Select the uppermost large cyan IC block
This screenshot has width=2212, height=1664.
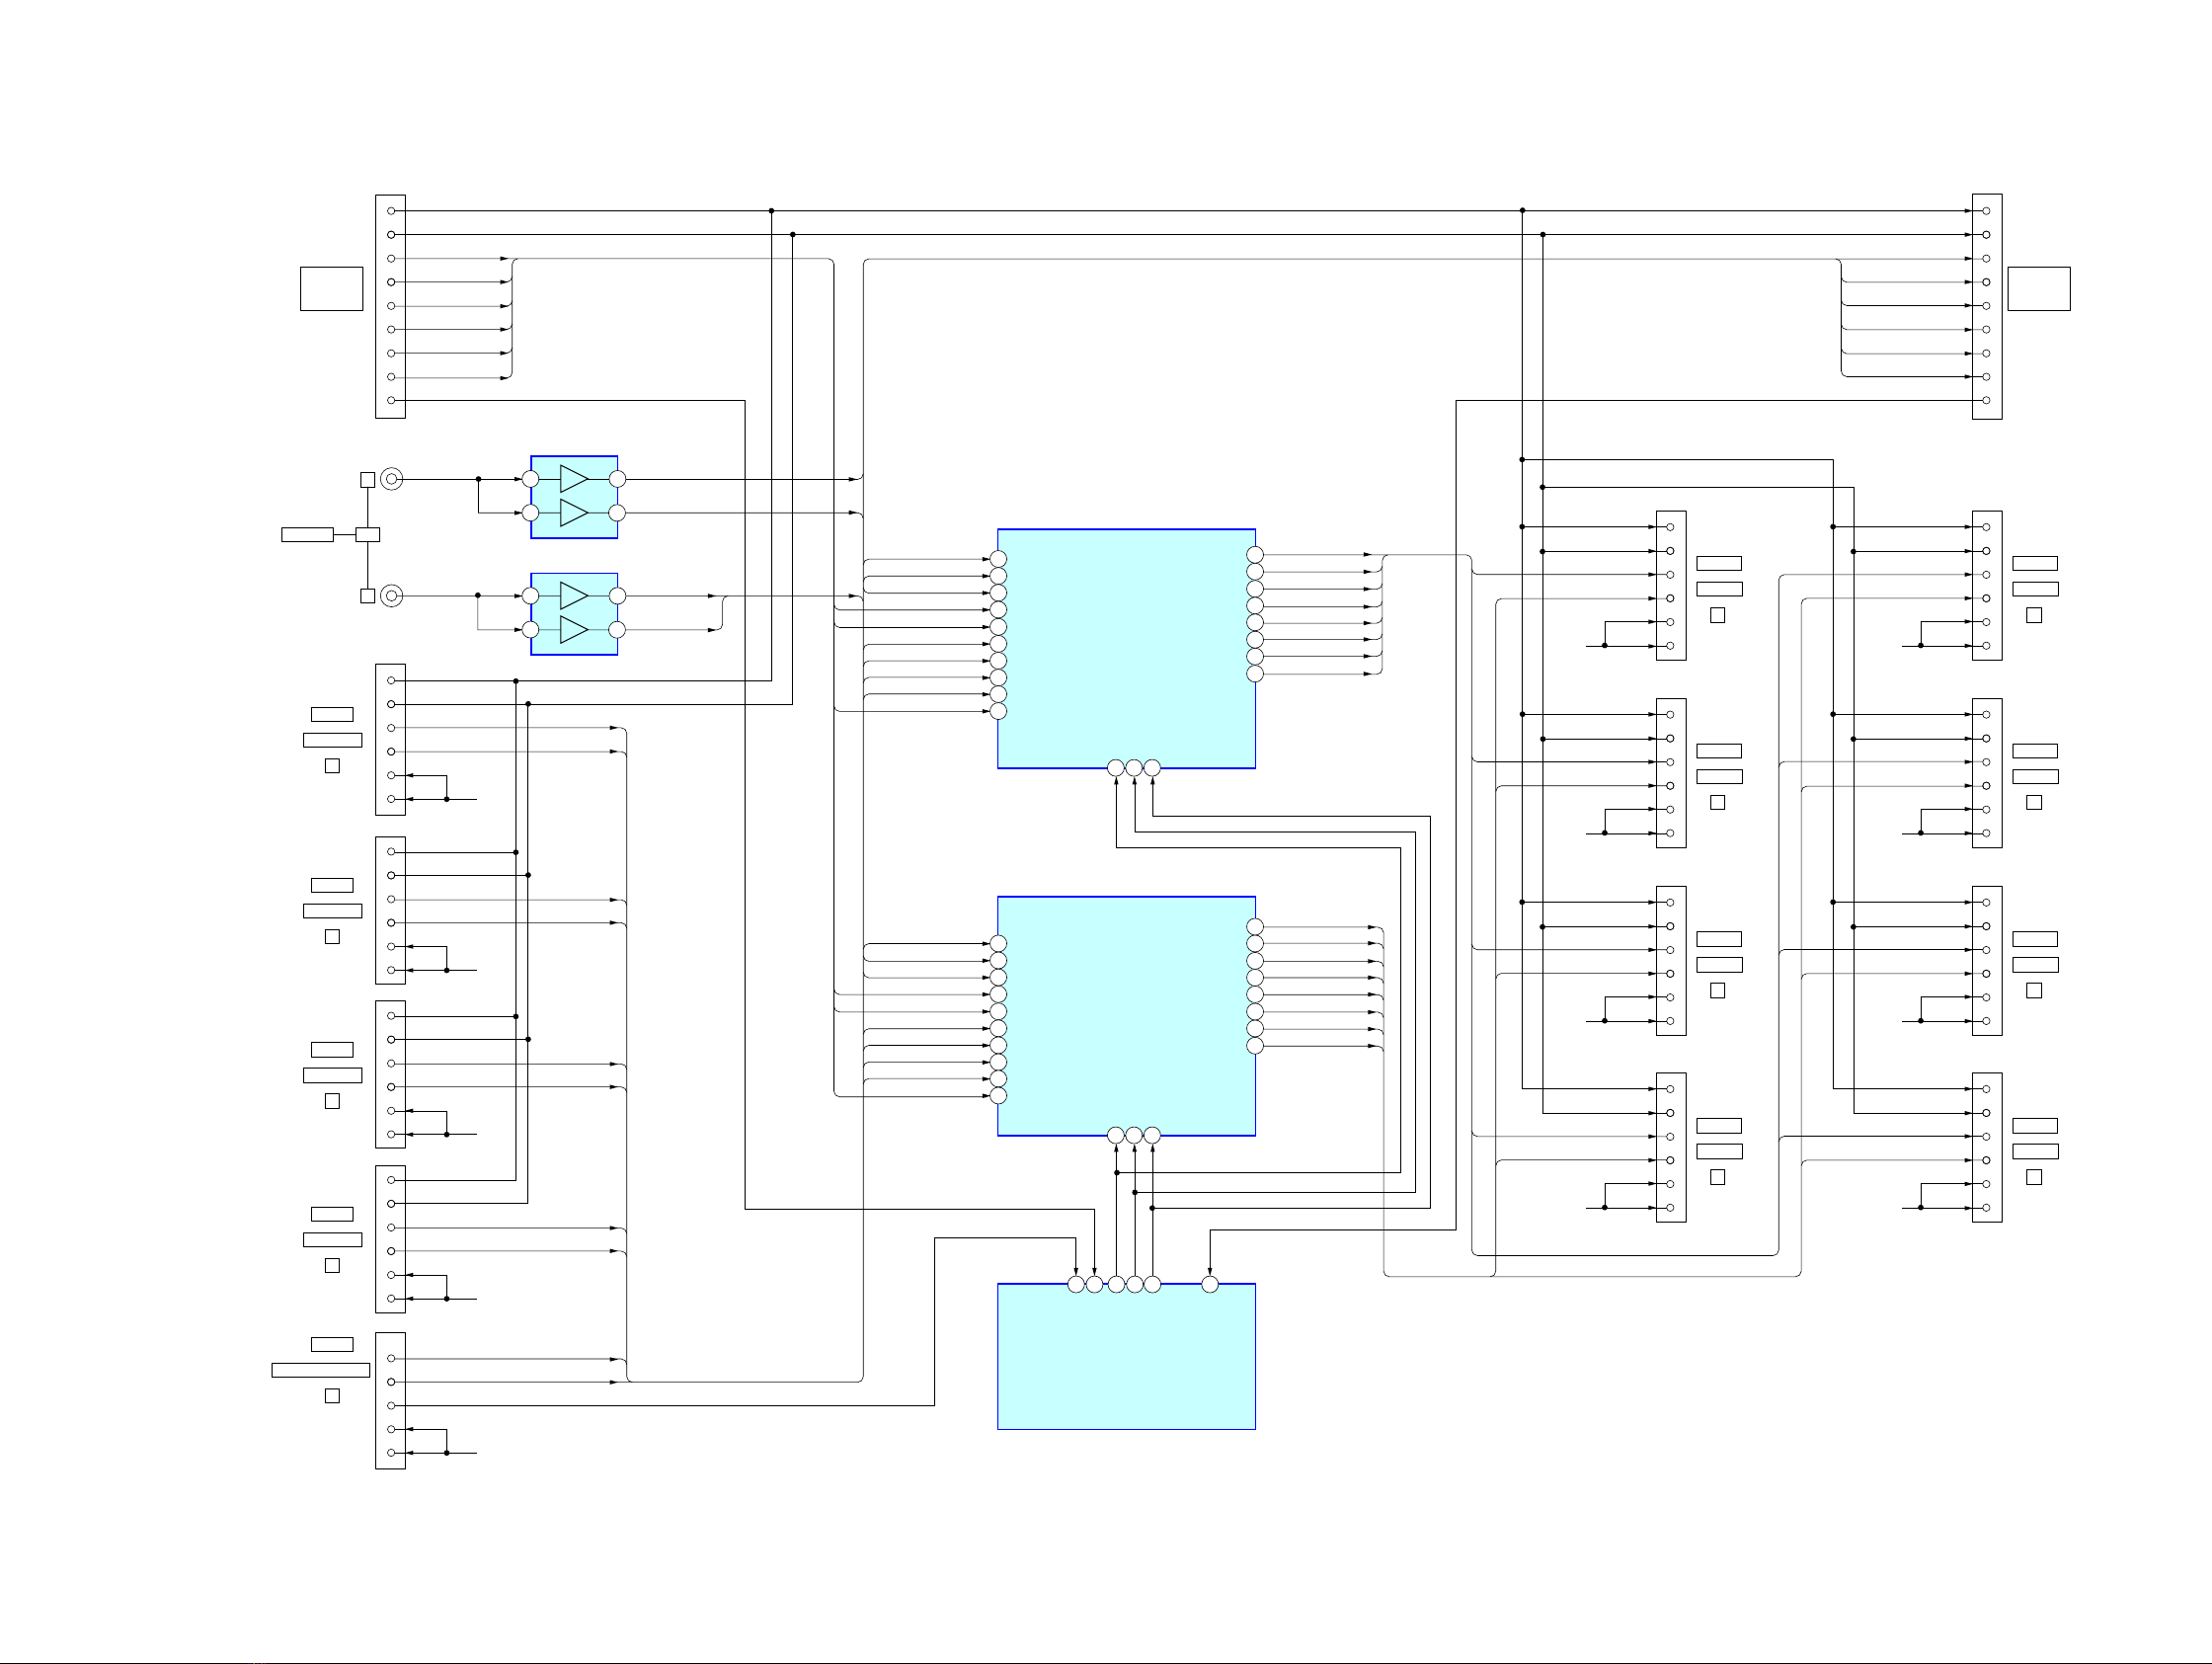click(x=1126, y=648)
